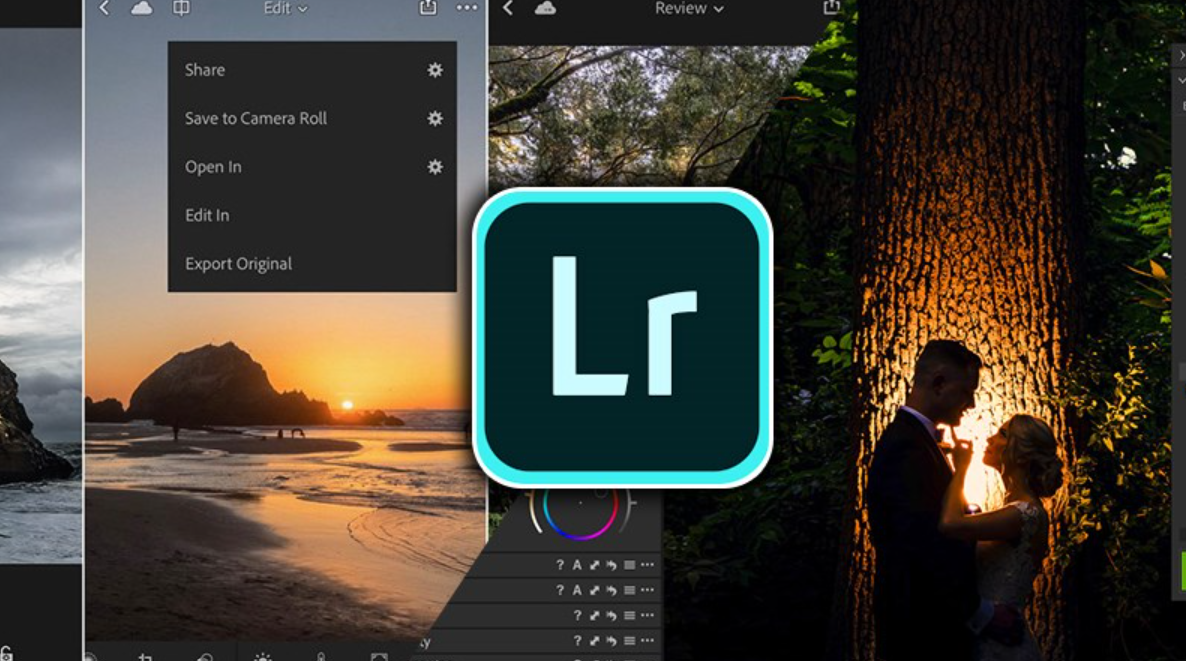This screenshot has width=1186, height=661.
Task: Click reset arrow in third row under wheel
Action: coord(611,616)
